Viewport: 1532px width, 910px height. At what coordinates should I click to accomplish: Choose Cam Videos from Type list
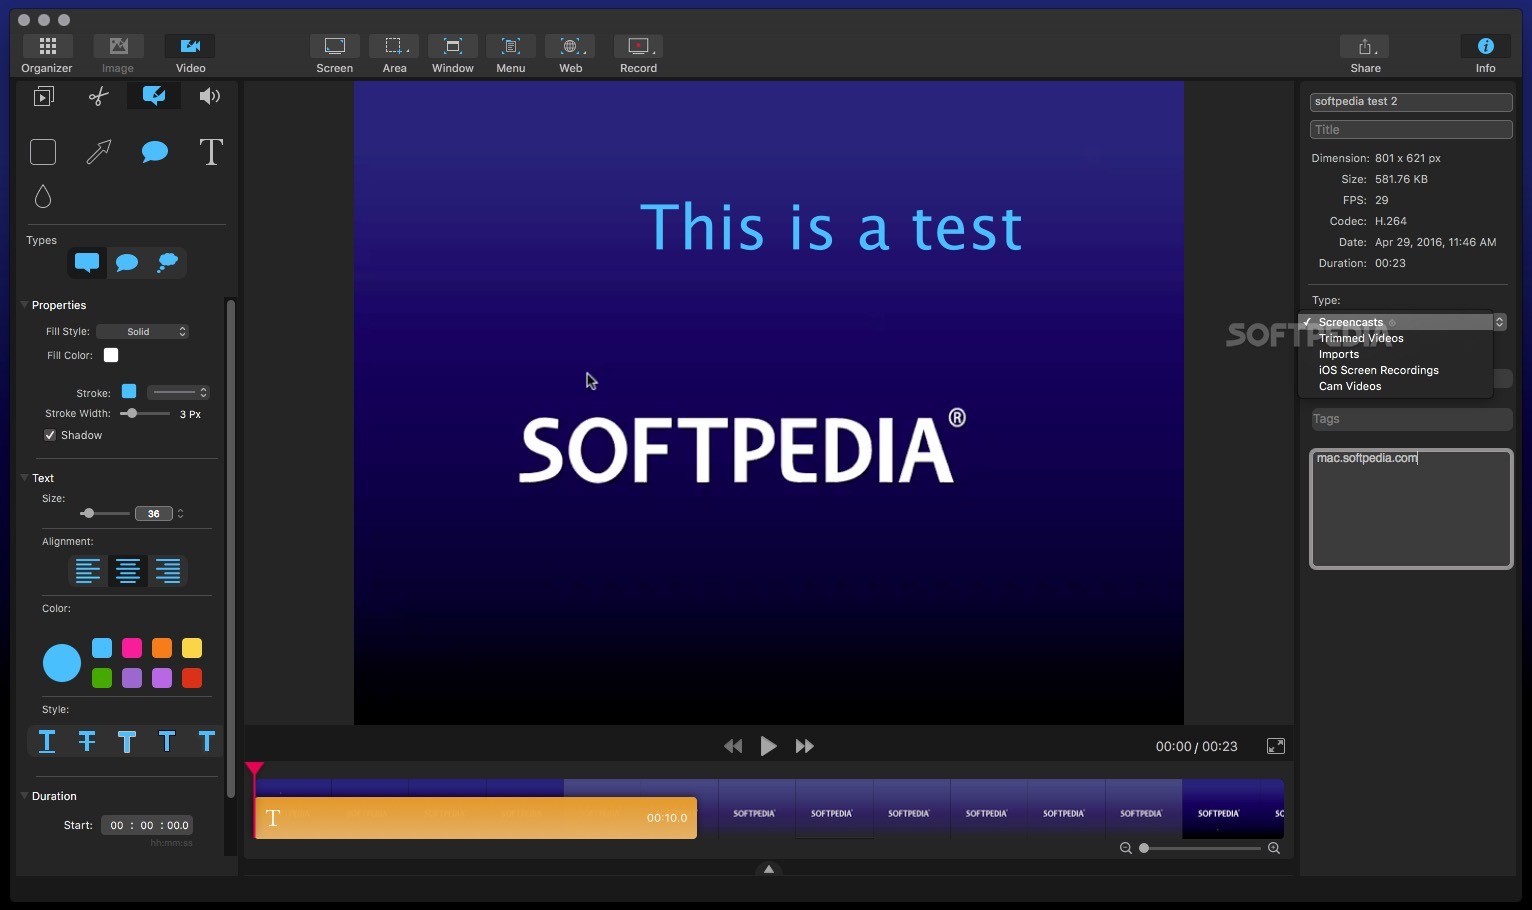(1395, 386)
